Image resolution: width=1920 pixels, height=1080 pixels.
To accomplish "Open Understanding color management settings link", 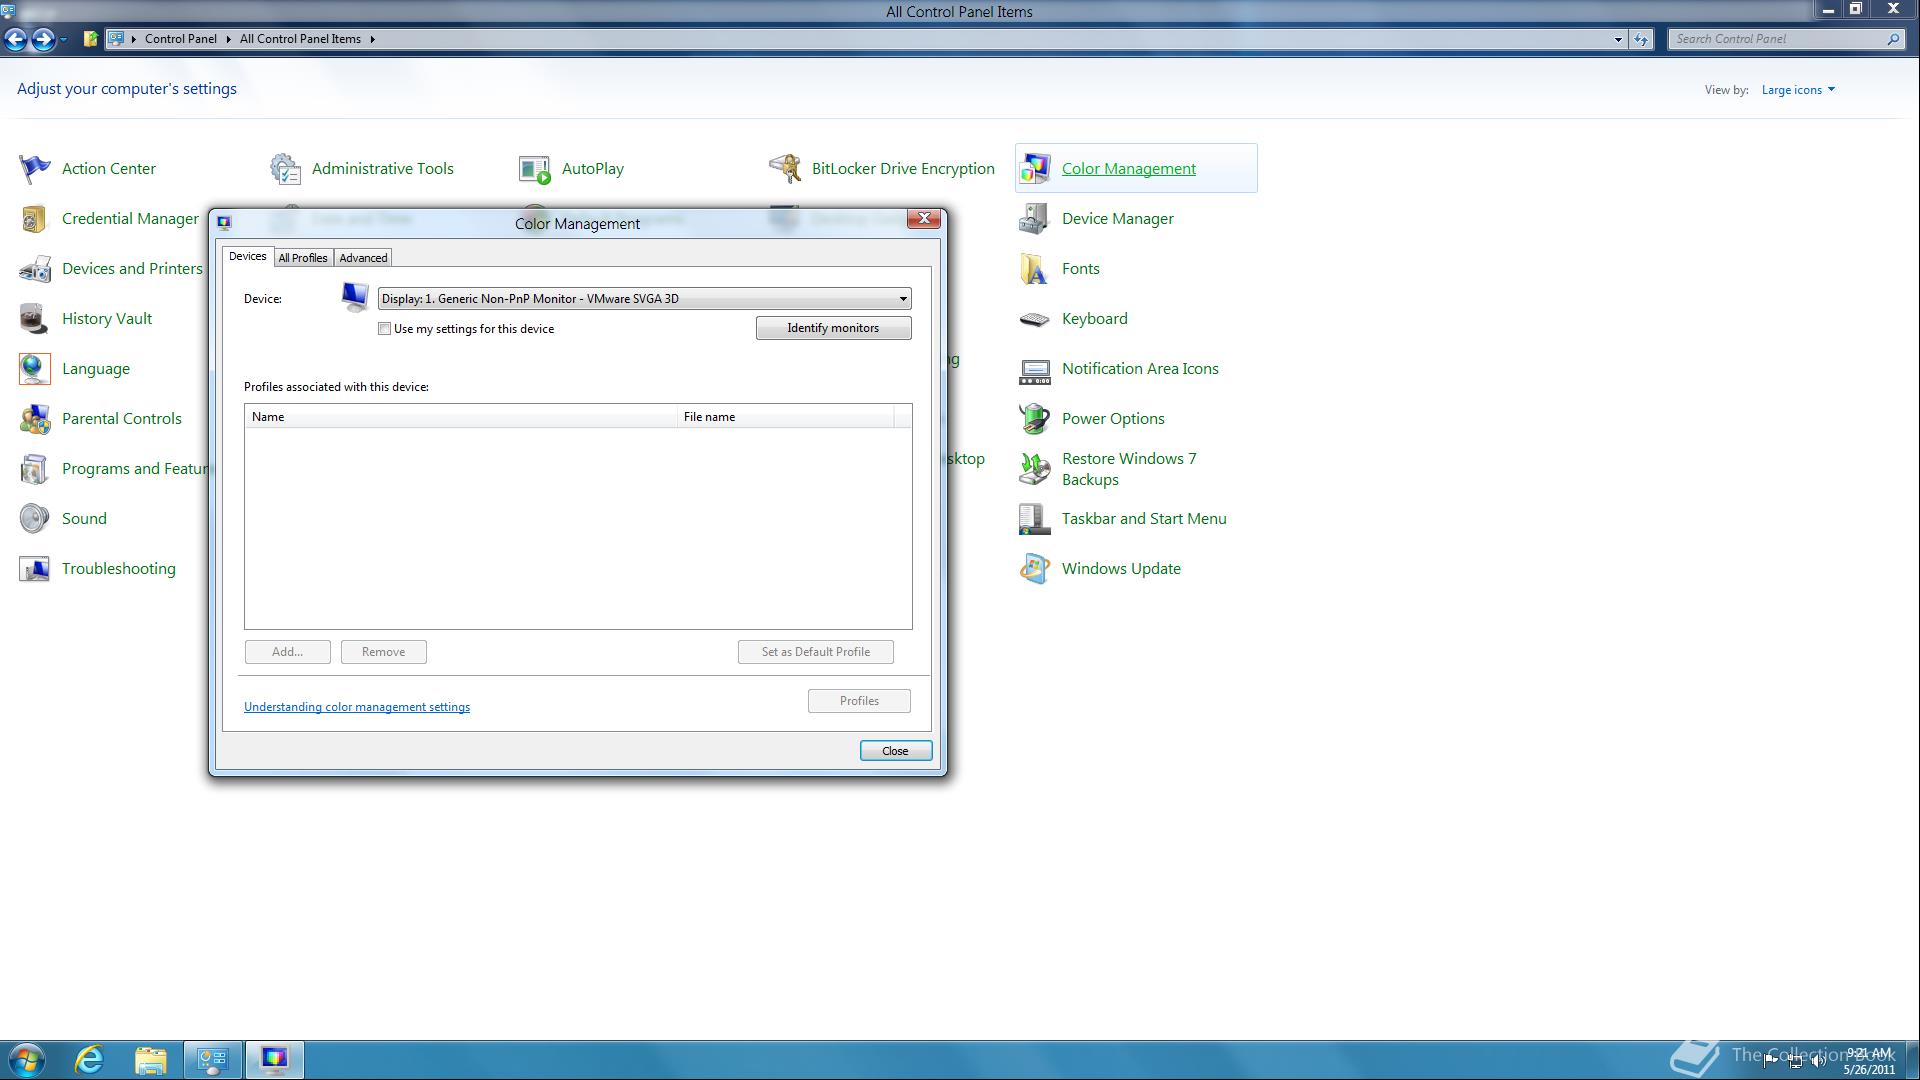I will pyautogui.click(x=357, y=707).
